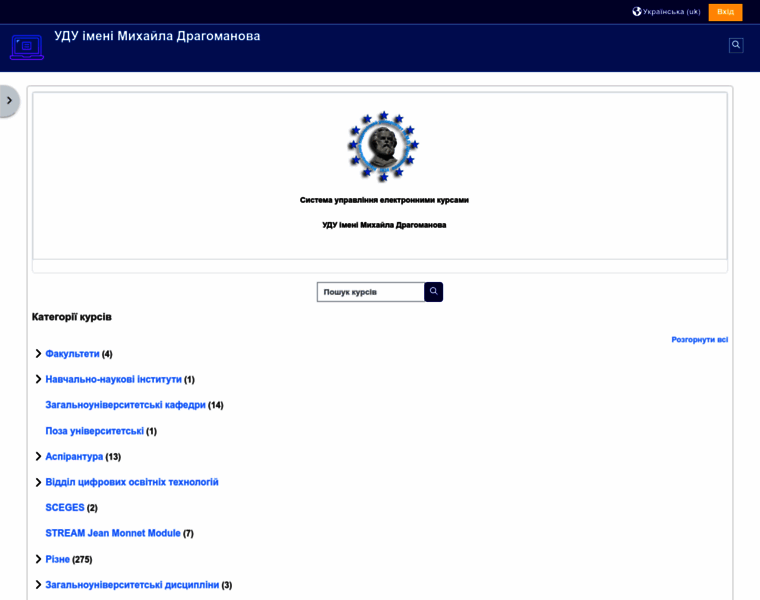Expand Відділ цифрових освітніх технологій chevron
This screenshot has width=760, height=600.
point(38,482)
